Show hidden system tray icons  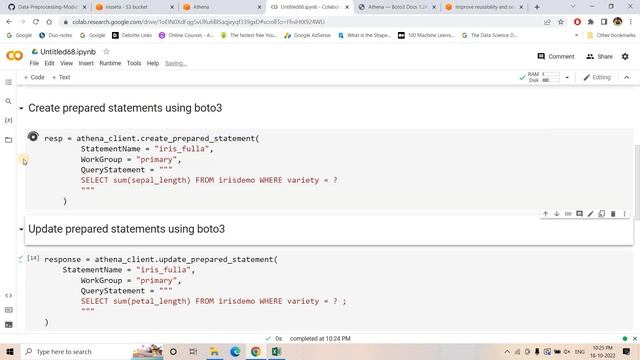click(x=507, y=351)
